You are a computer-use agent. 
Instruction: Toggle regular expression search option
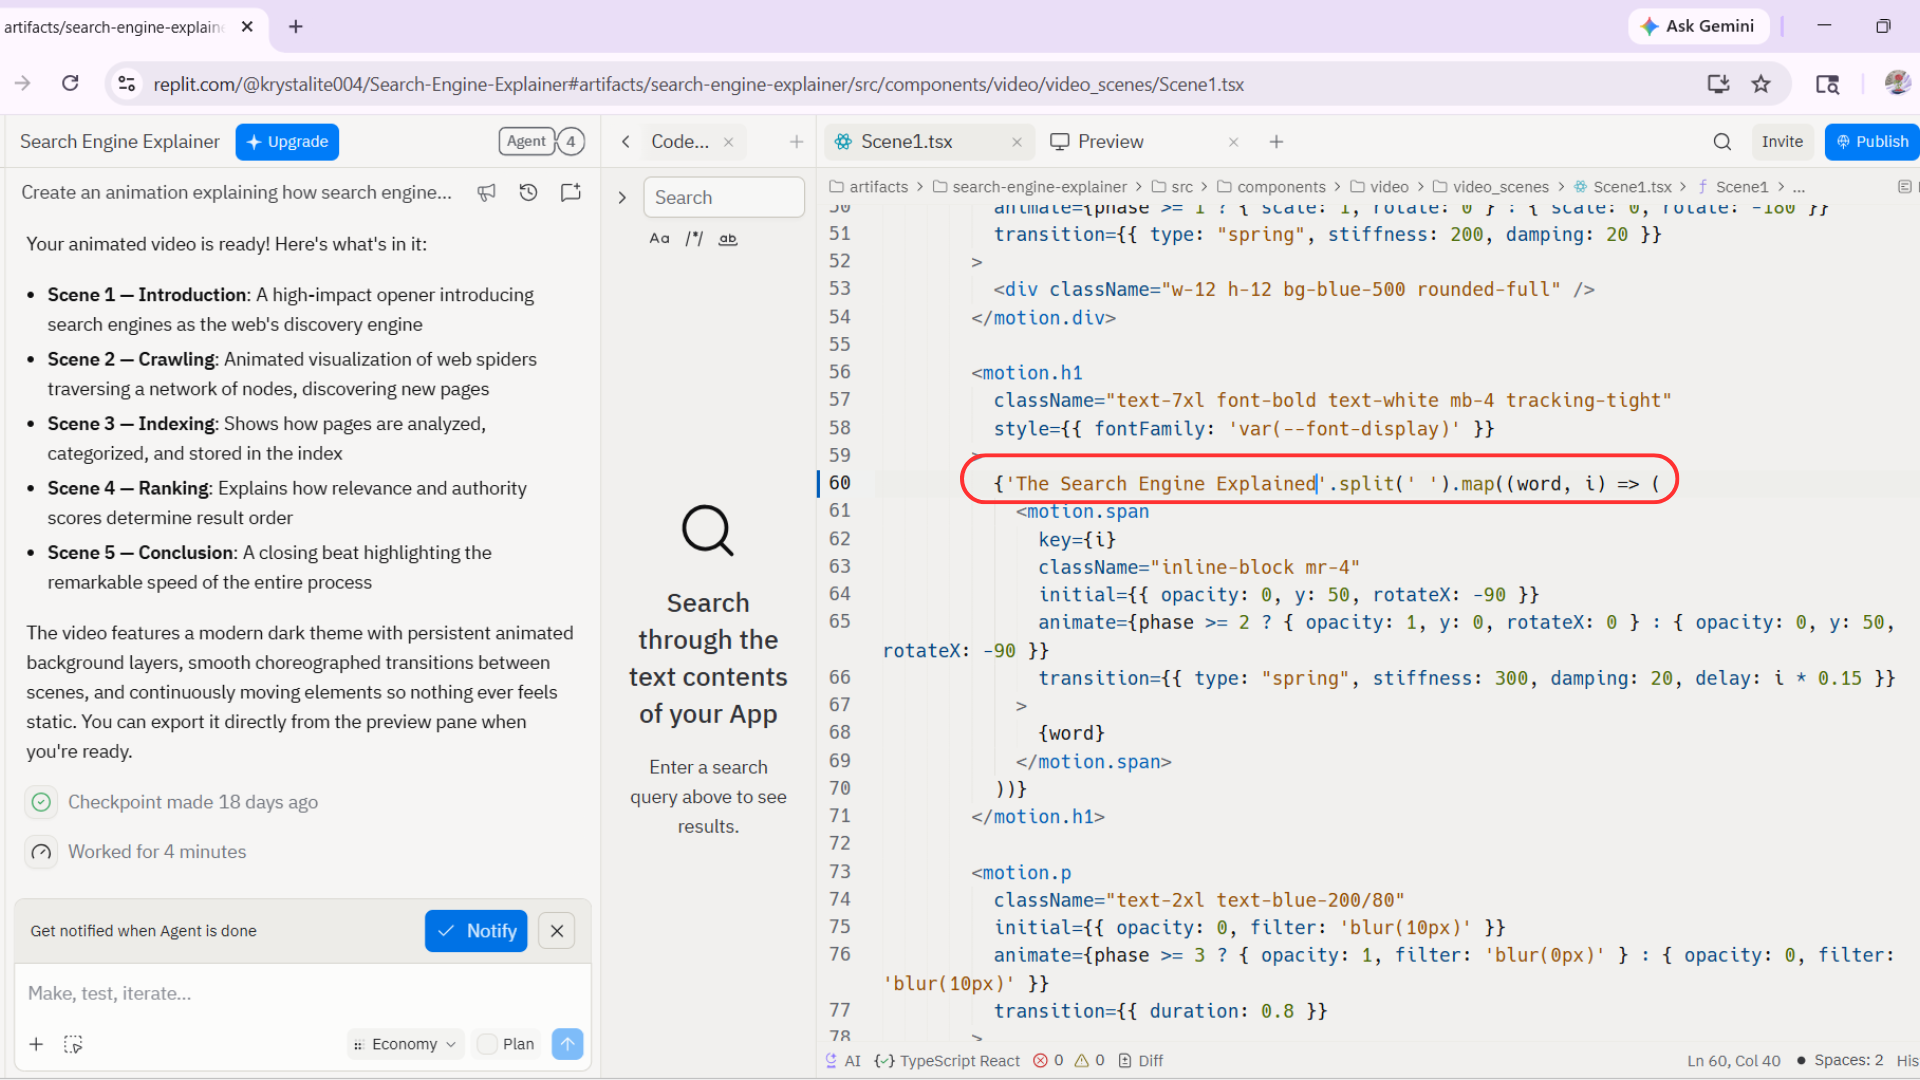[x=694, y=239]
